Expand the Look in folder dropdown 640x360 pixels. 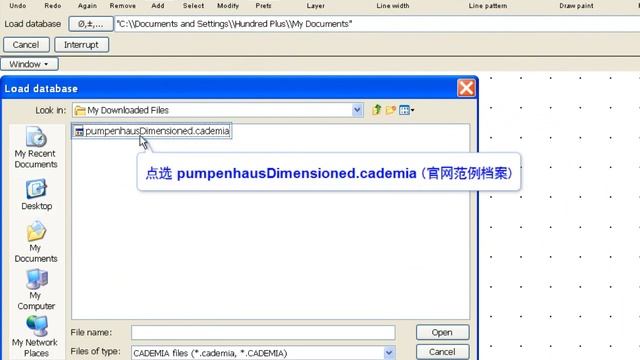coord(357,110)
